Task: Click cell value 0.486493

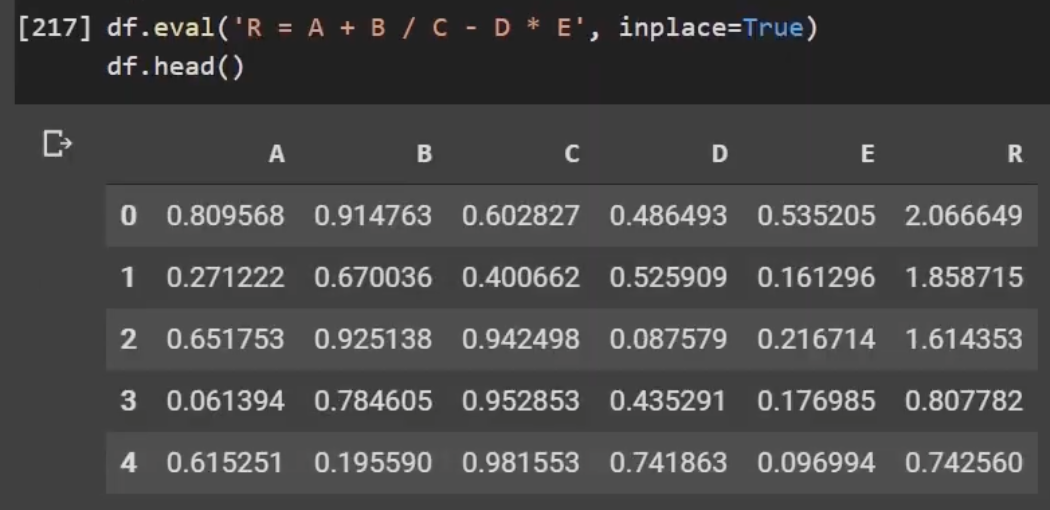Action: tap(668, 216)
